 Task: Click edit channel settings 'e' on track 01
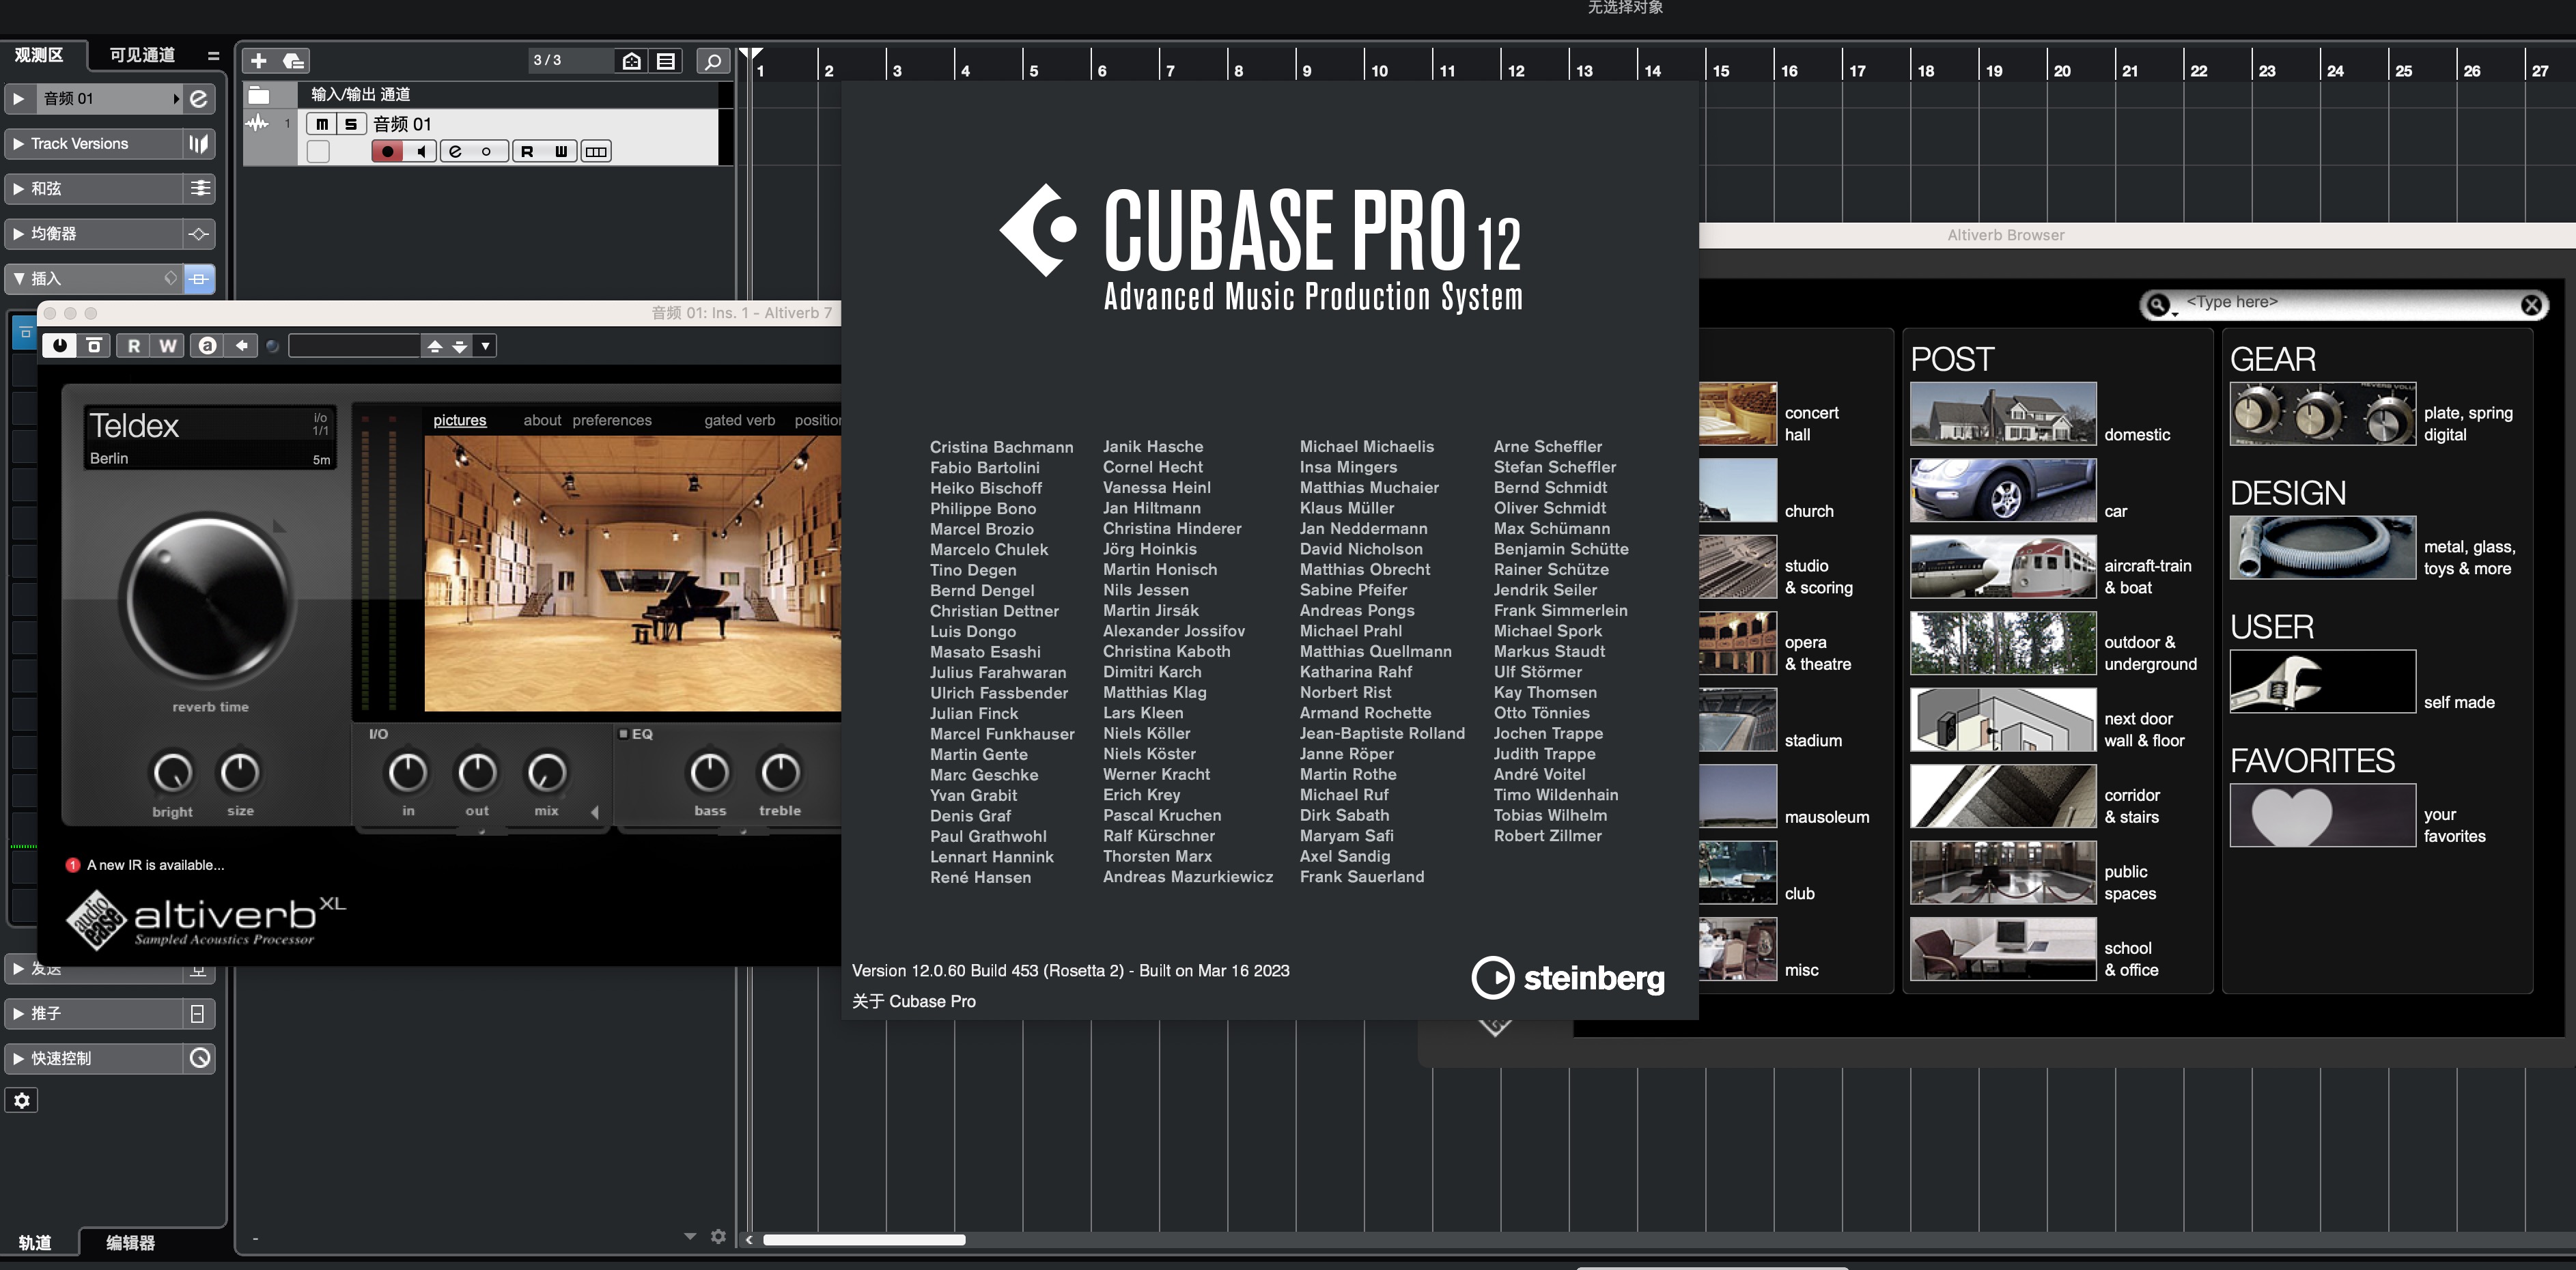(455, 151)
